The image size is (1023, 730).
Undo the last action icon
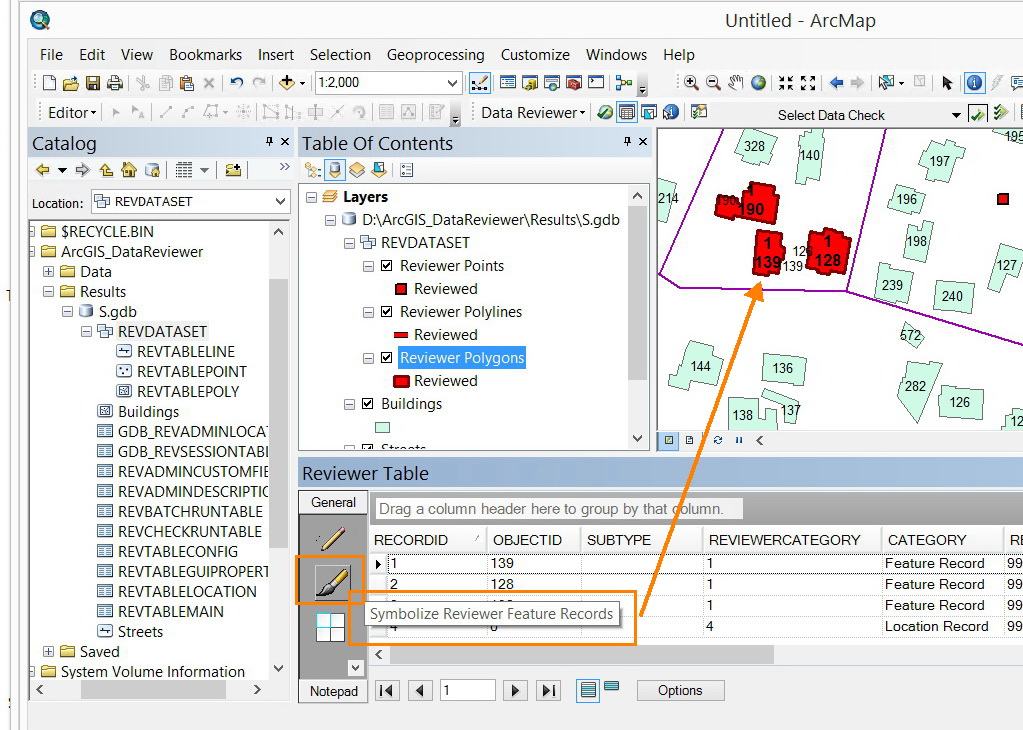pos(236,83)
